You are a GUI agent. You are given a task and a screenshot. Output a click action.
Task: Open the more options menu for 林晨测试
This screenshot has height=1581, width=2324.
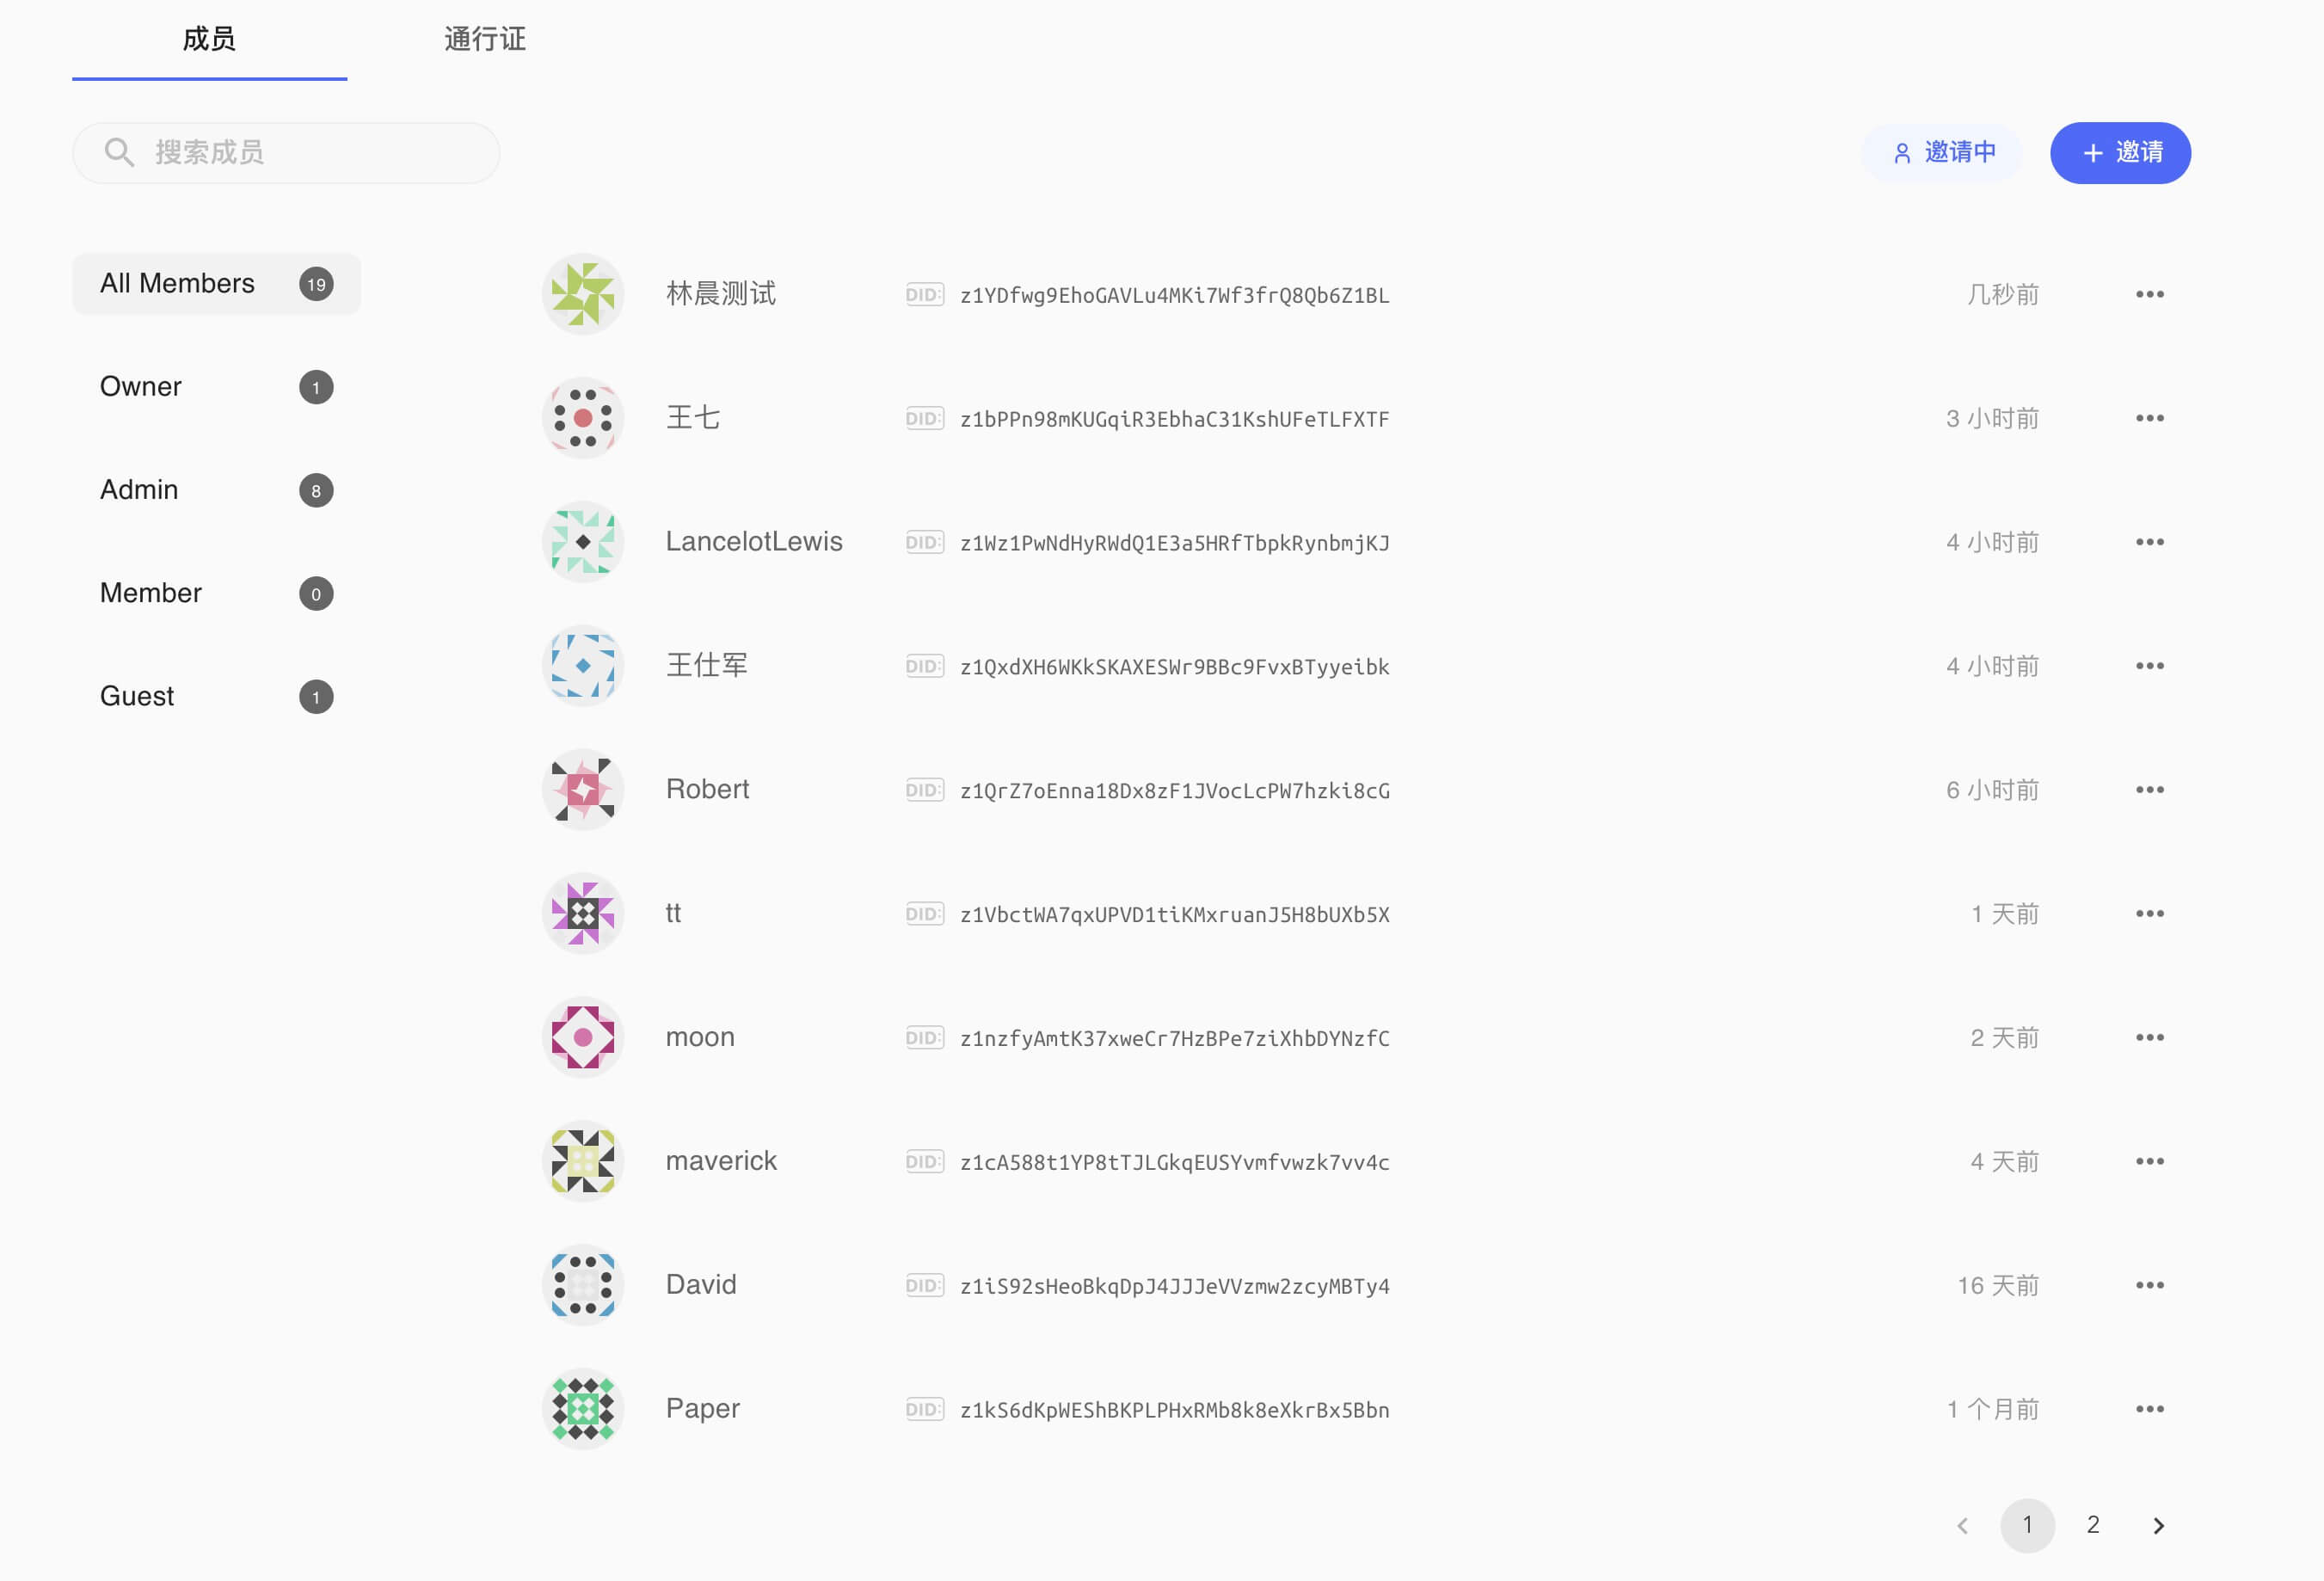point(2149,294)
